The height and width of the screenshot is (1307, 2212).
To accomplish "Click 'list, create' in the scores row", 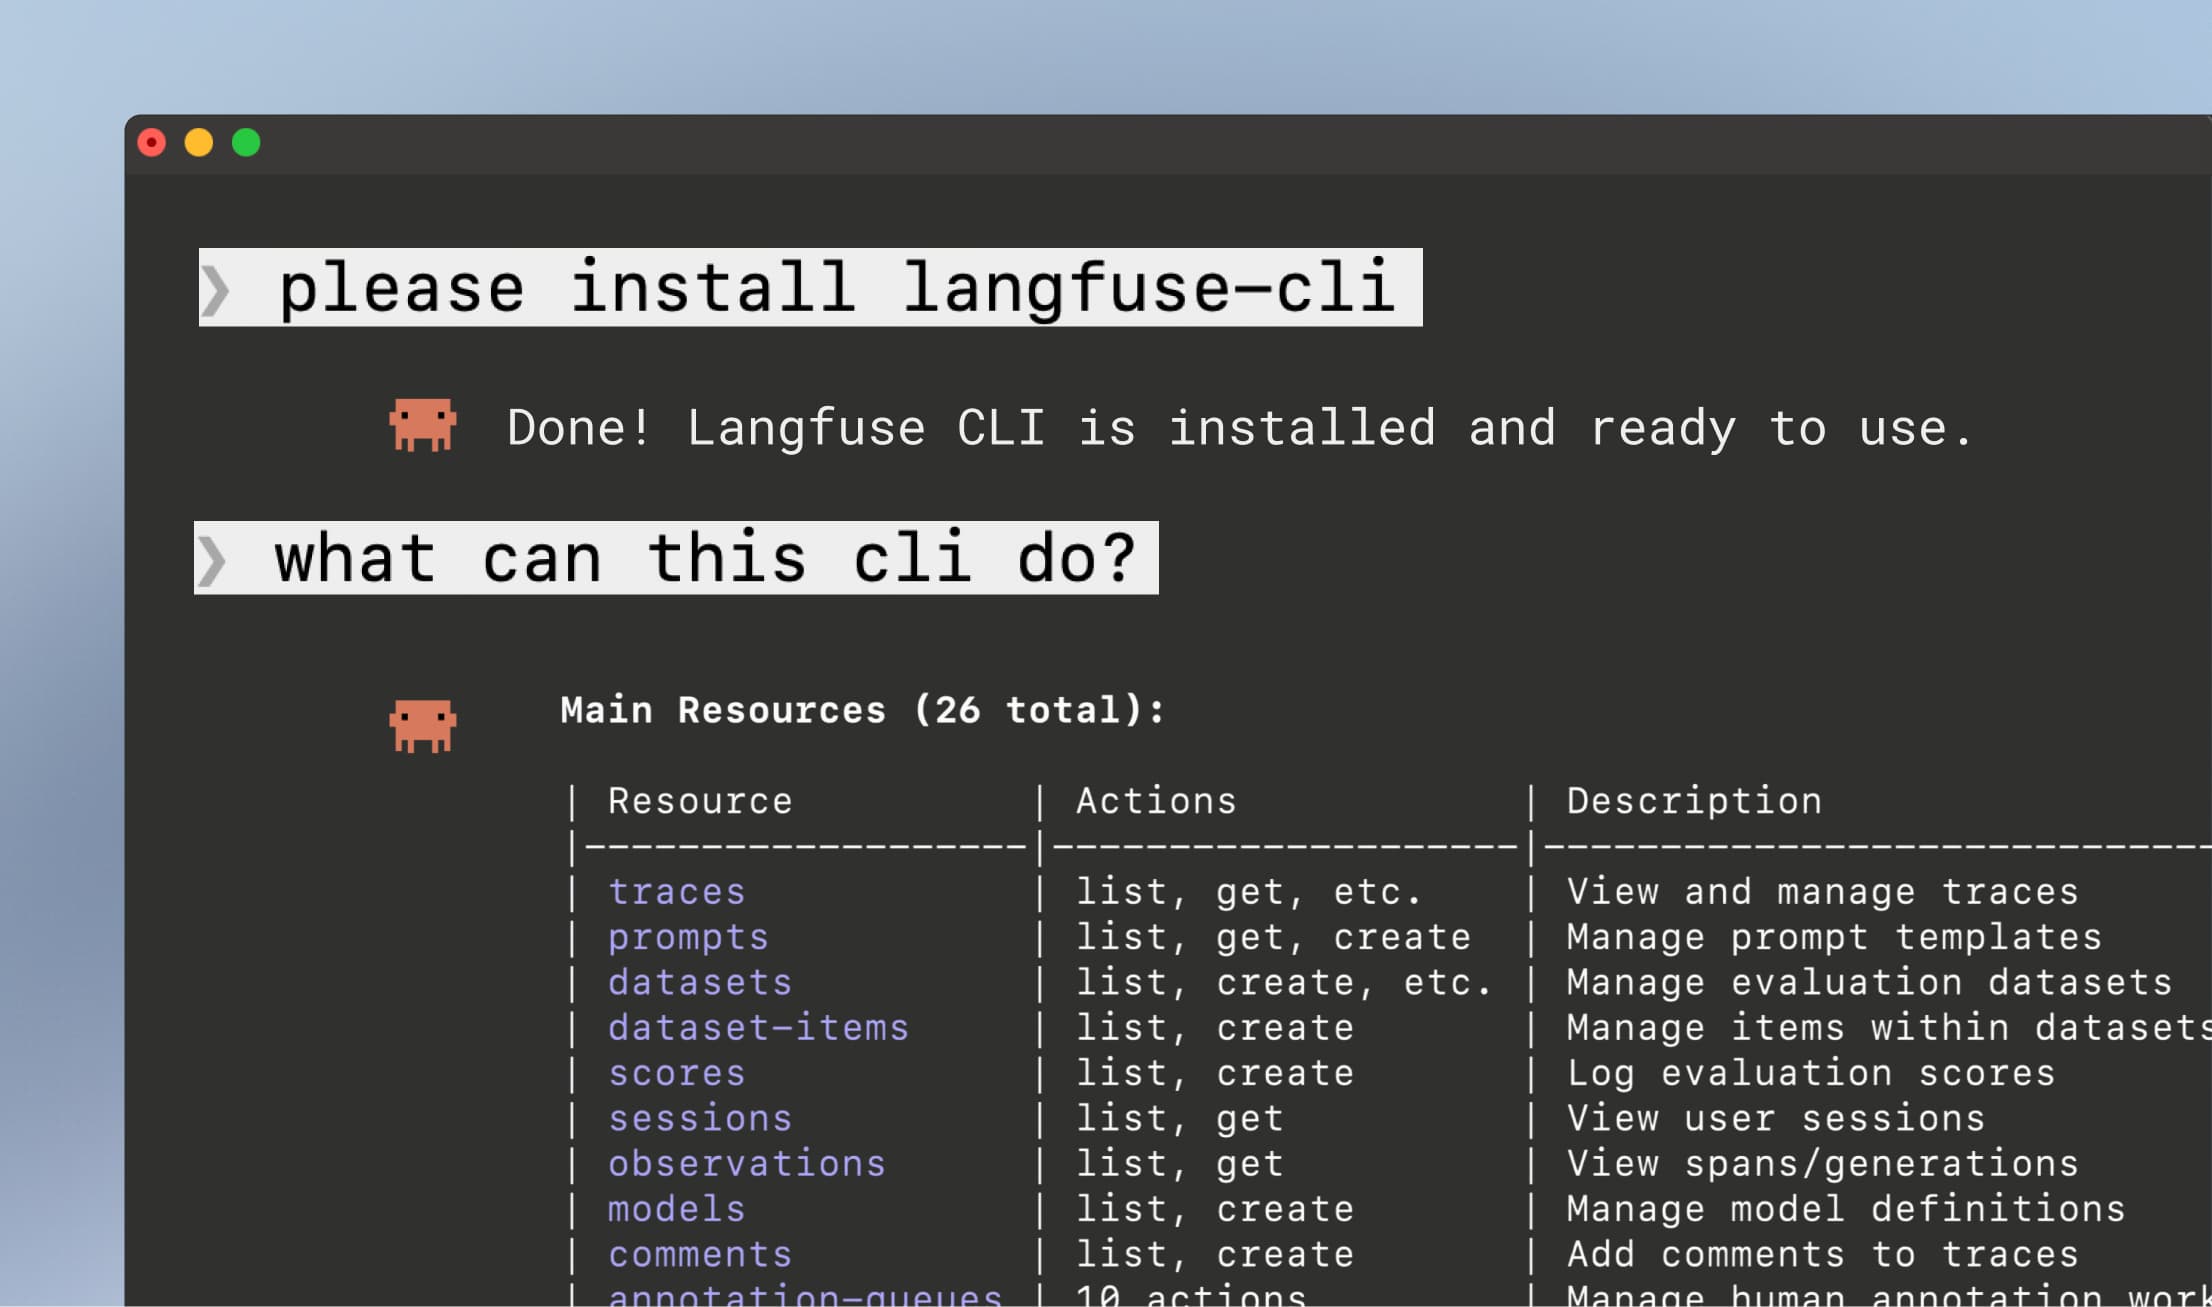I will [1215, 1074].
